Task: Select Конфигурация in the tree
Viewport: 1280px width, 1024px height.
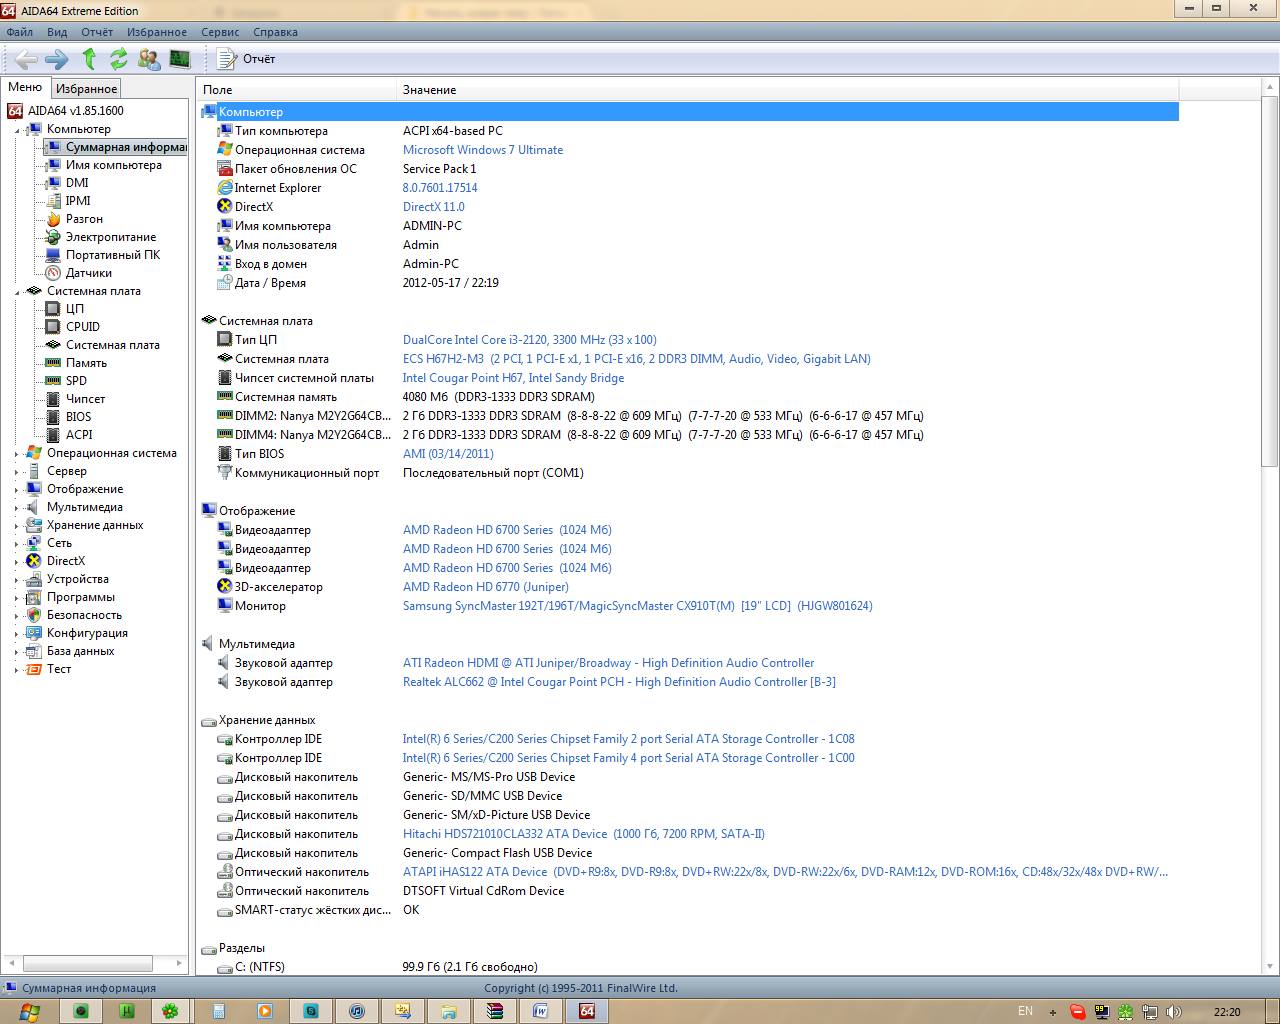Action: [x=87, y=633]
